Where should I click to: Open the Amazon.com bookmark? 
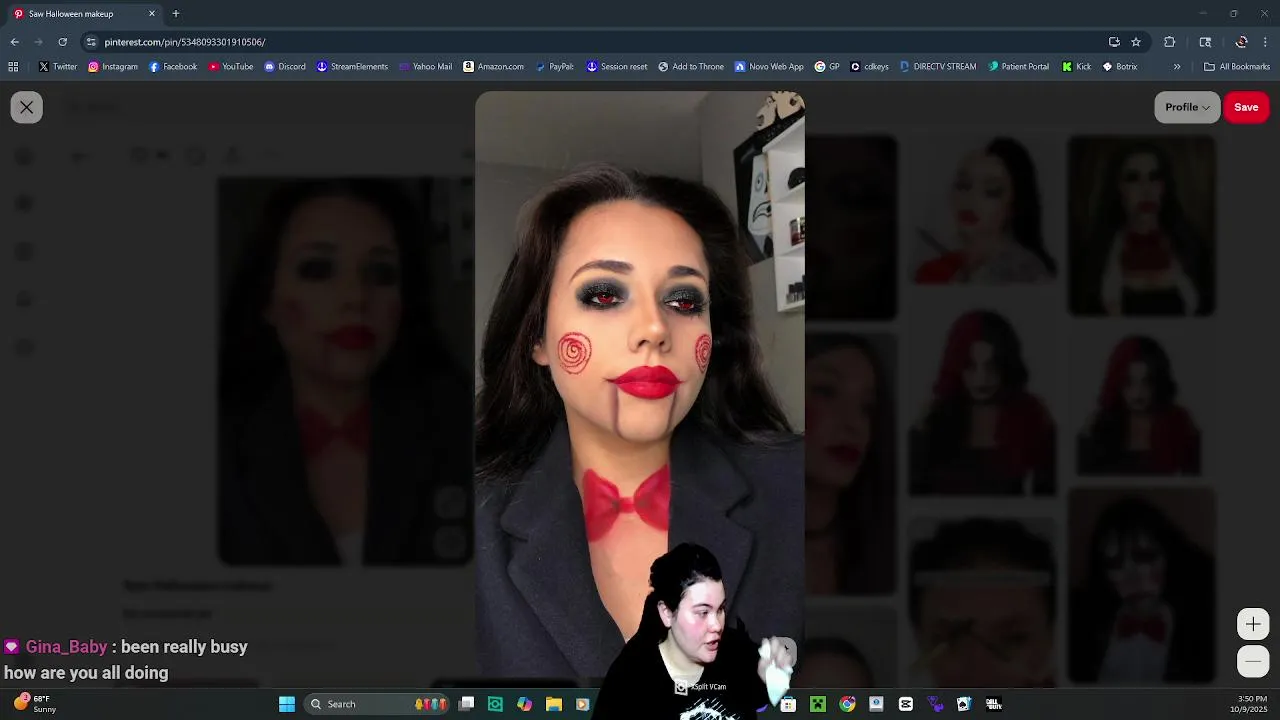point(494,67)
